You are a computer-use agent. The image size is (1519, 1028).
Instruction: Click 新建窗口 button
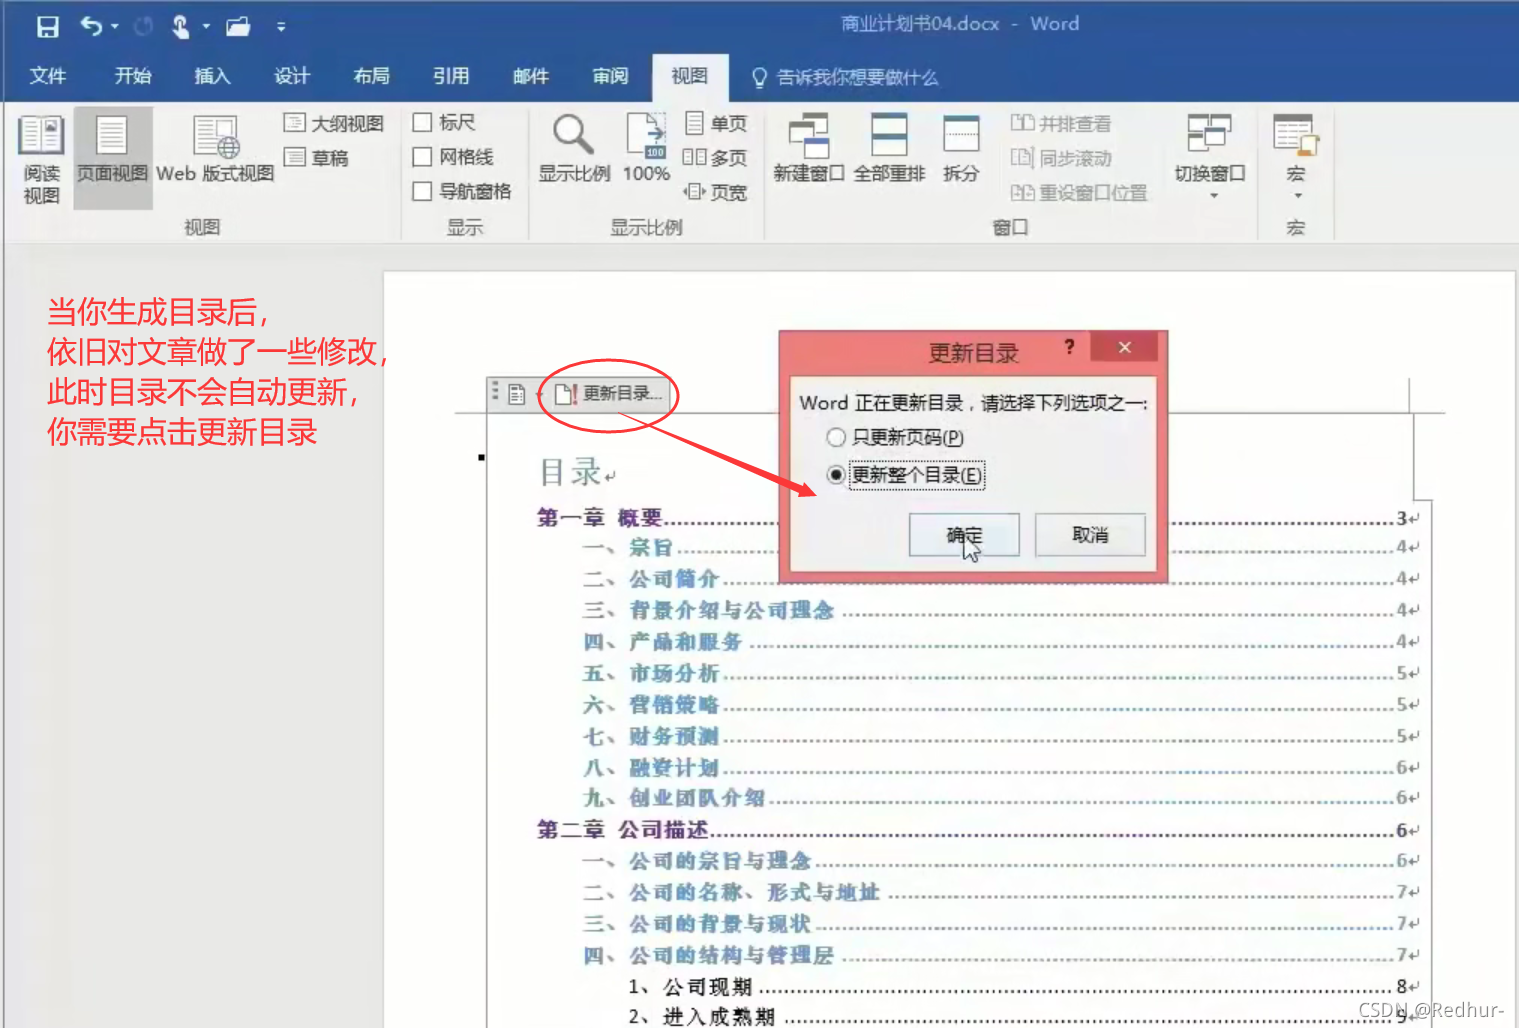tap(808, 148)
